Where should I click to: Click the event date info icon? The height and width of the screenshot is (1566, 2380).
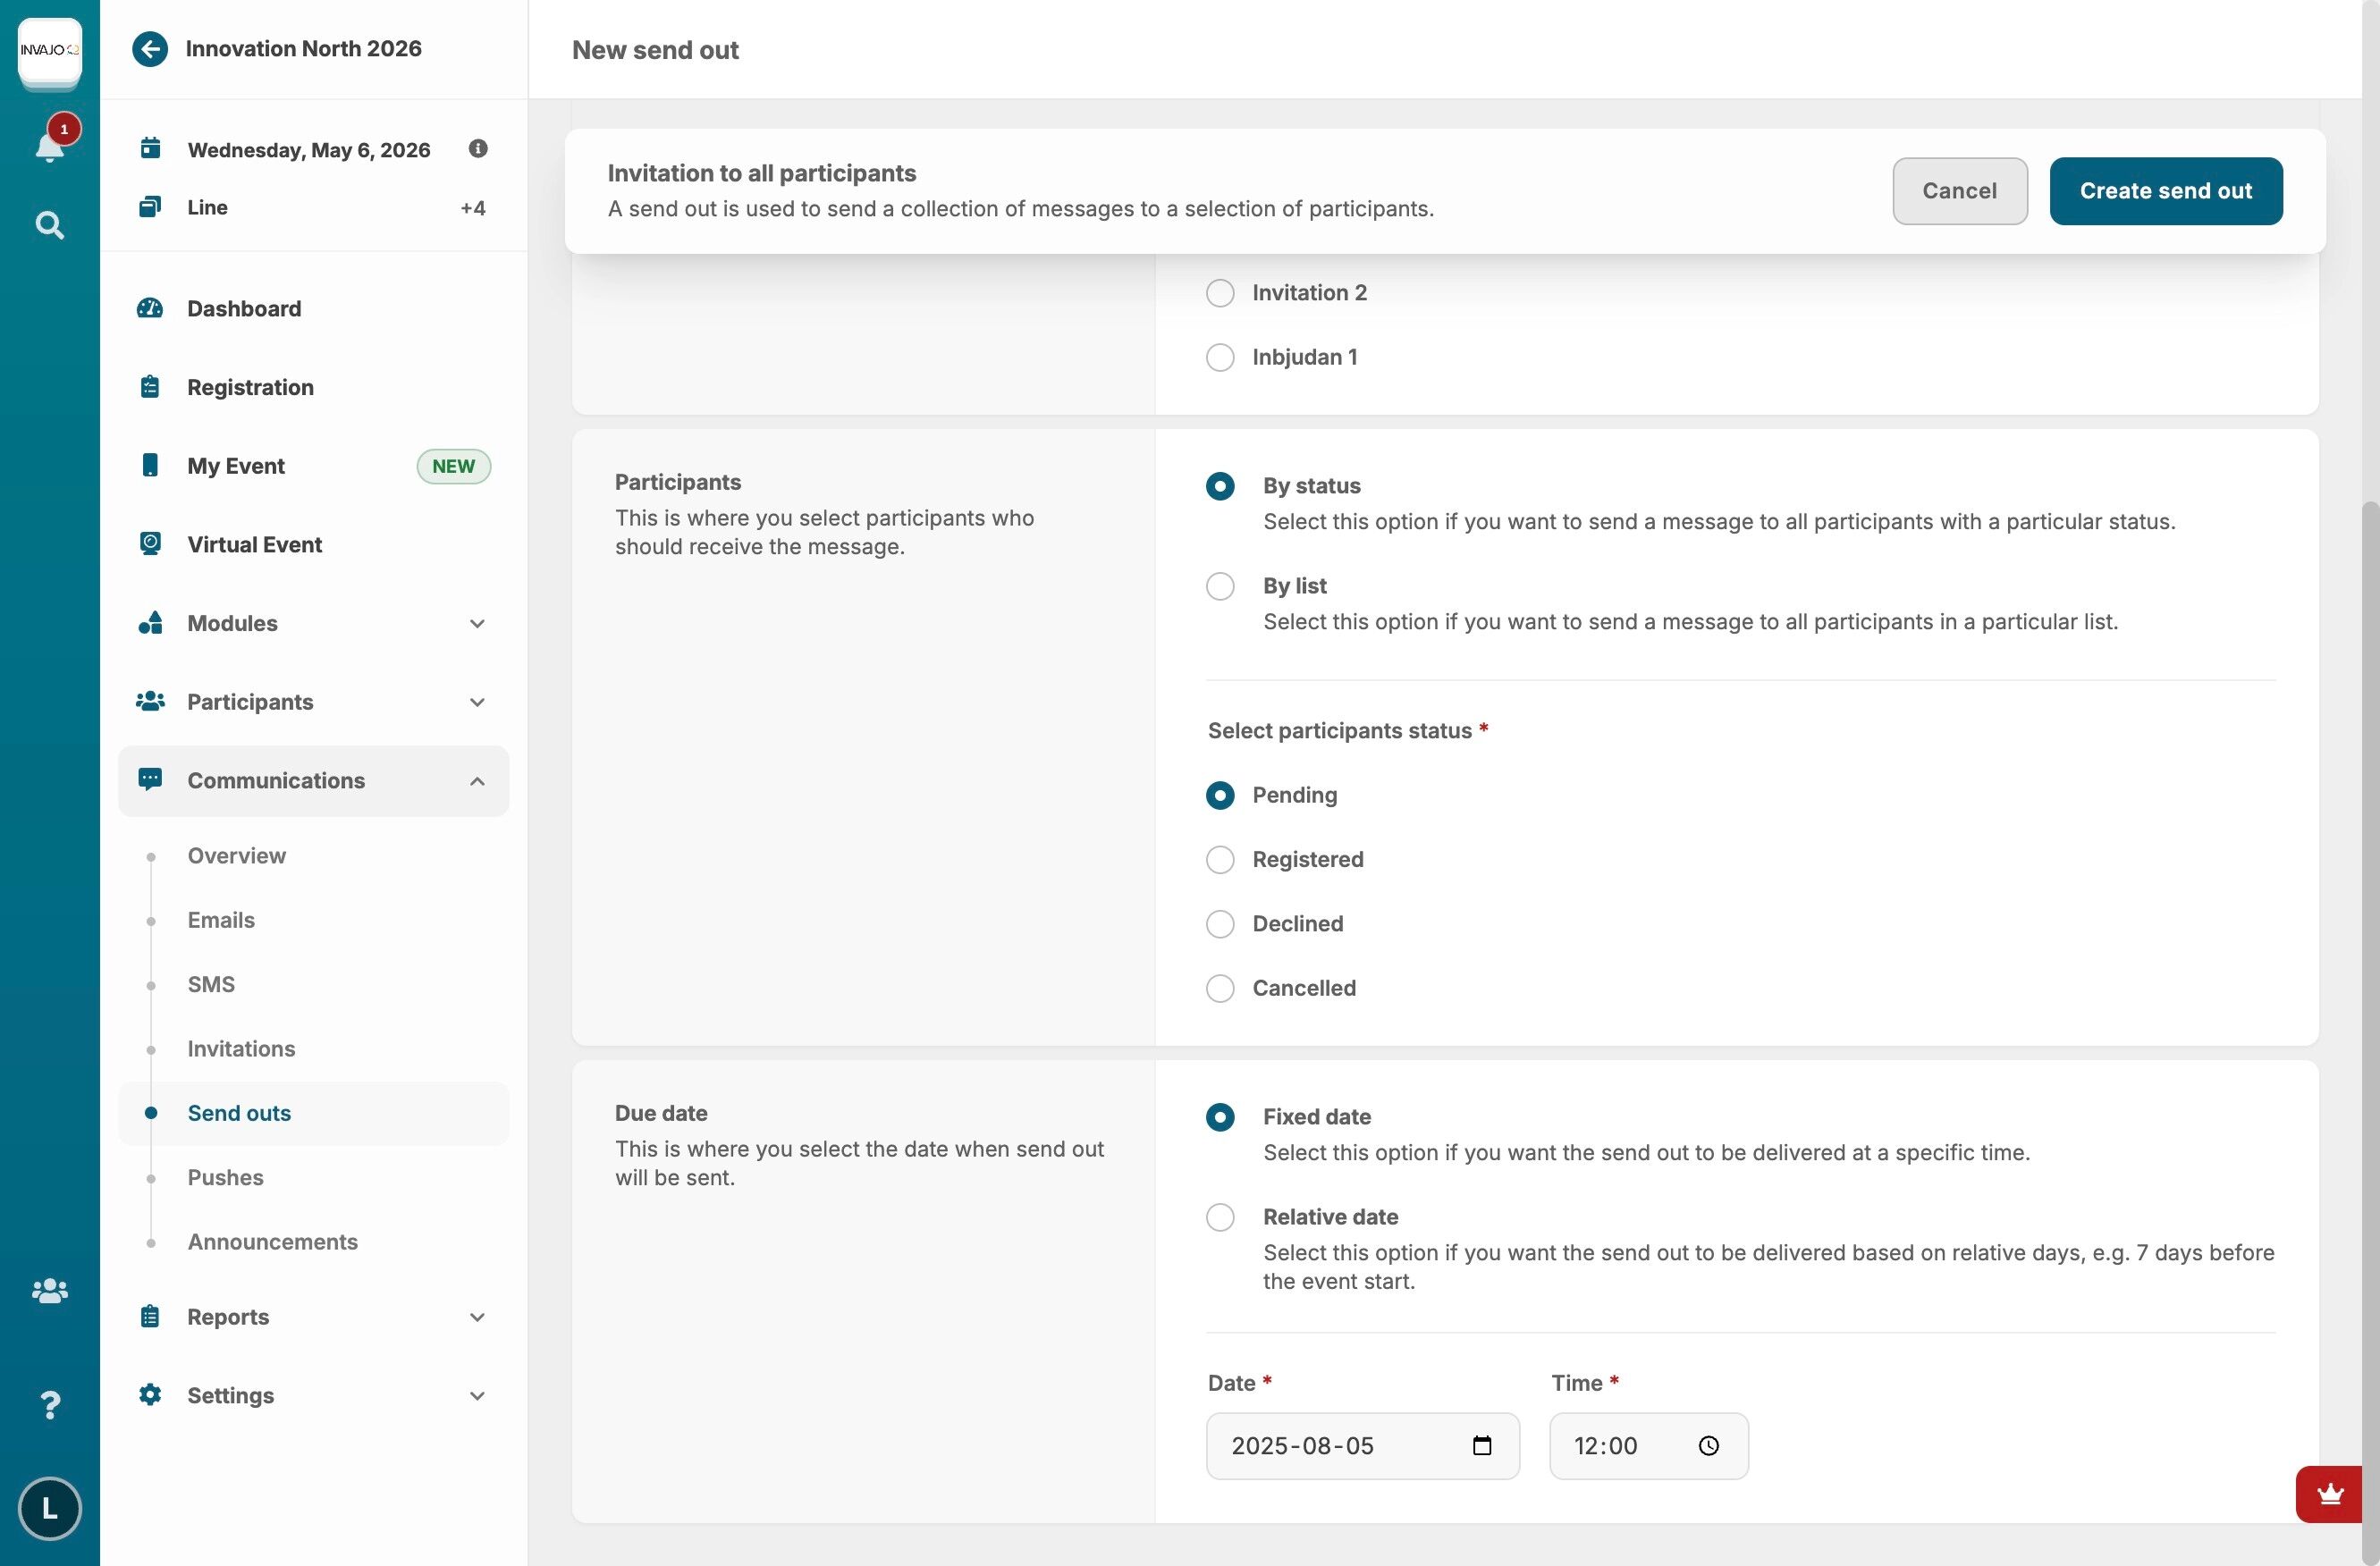coord(478,149)
